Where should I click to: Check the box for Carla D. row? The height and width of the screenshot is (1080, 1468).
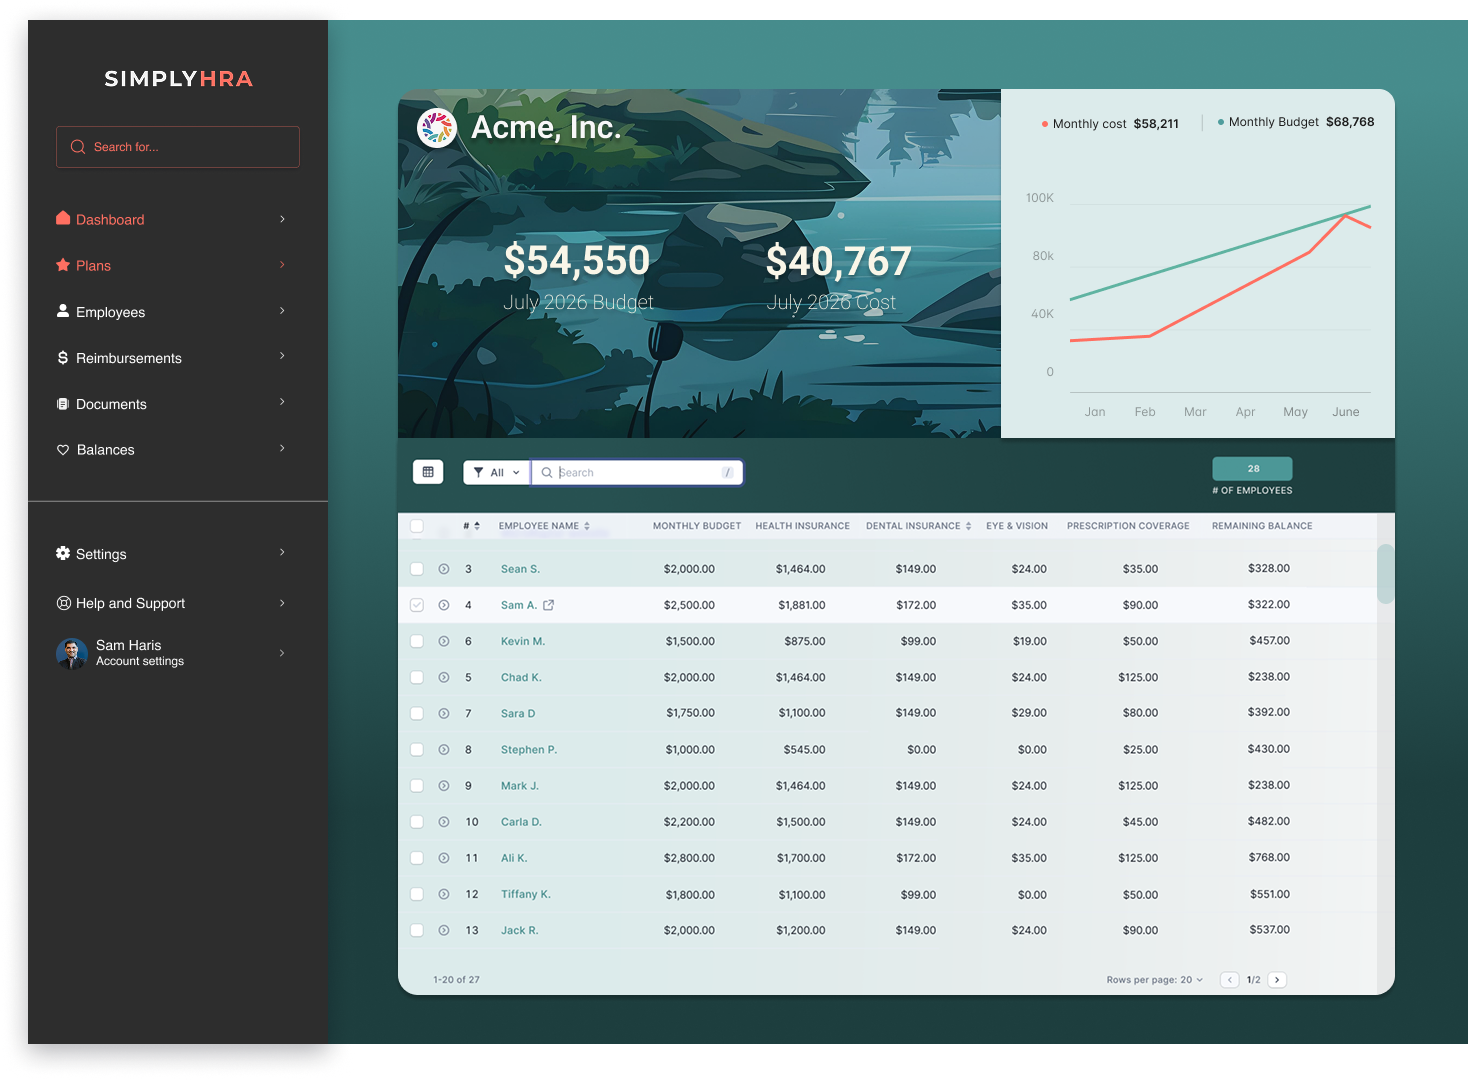pos(417,822)
